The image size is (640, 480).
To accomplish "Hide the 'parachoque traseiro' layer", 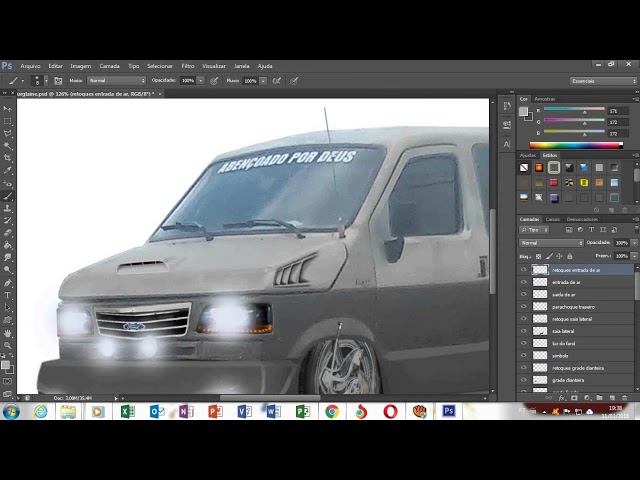I will [524, 307].
